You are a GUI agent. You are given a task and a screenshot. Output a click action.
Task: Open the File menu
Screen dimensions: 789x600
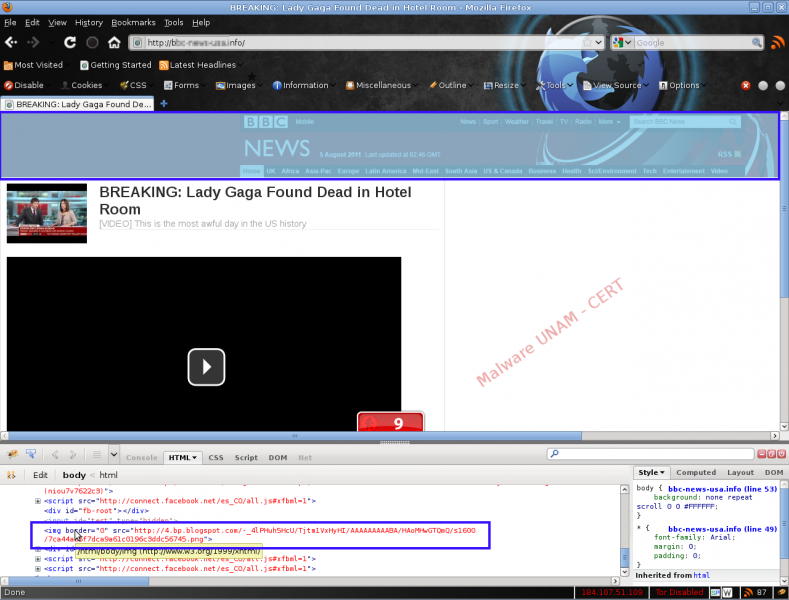click(10, 23)
